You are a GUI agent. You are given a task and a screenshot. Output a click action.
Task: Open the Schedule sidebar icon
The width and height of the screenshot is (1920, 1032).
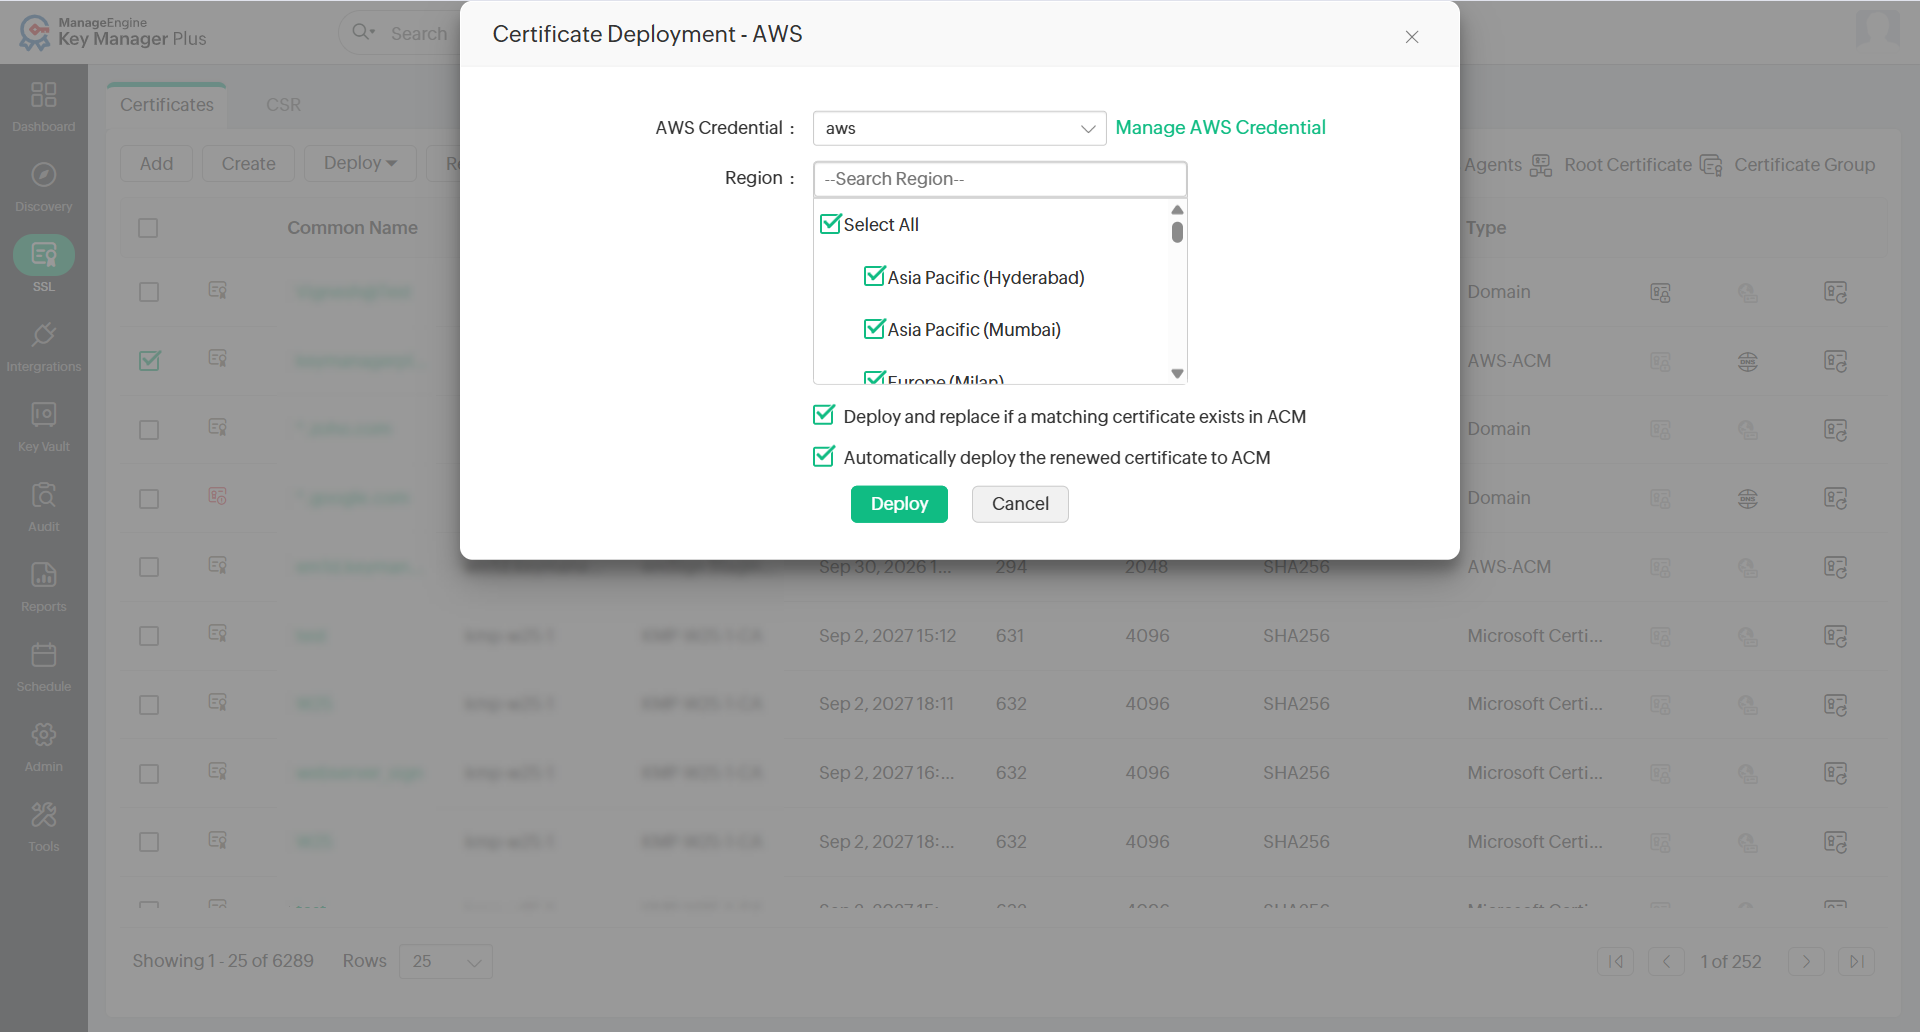click(43, 666)
